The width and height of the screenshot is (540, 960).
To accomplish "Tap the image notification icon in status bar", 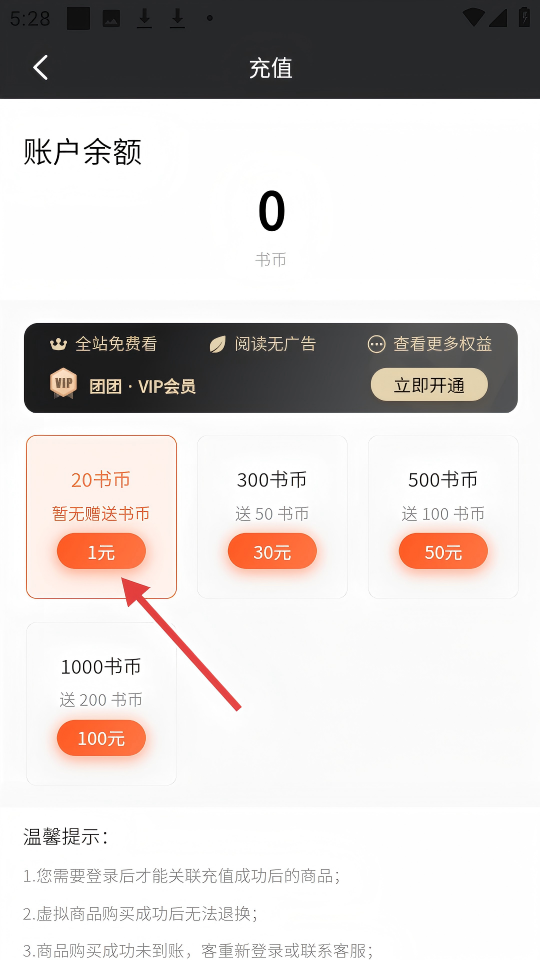I will [111, 19].
